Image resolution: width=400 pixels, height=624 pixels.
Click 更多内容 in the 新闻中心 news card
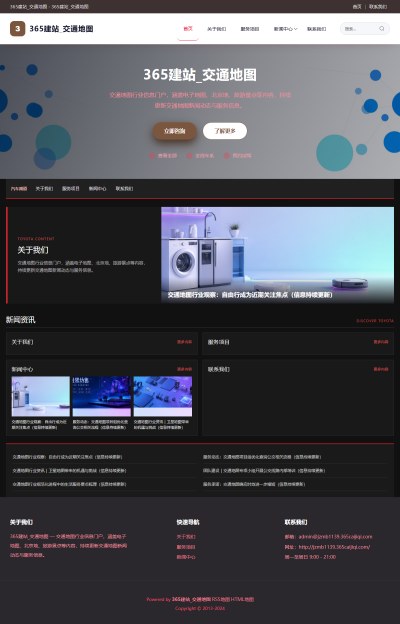click(x=184, y=369)
